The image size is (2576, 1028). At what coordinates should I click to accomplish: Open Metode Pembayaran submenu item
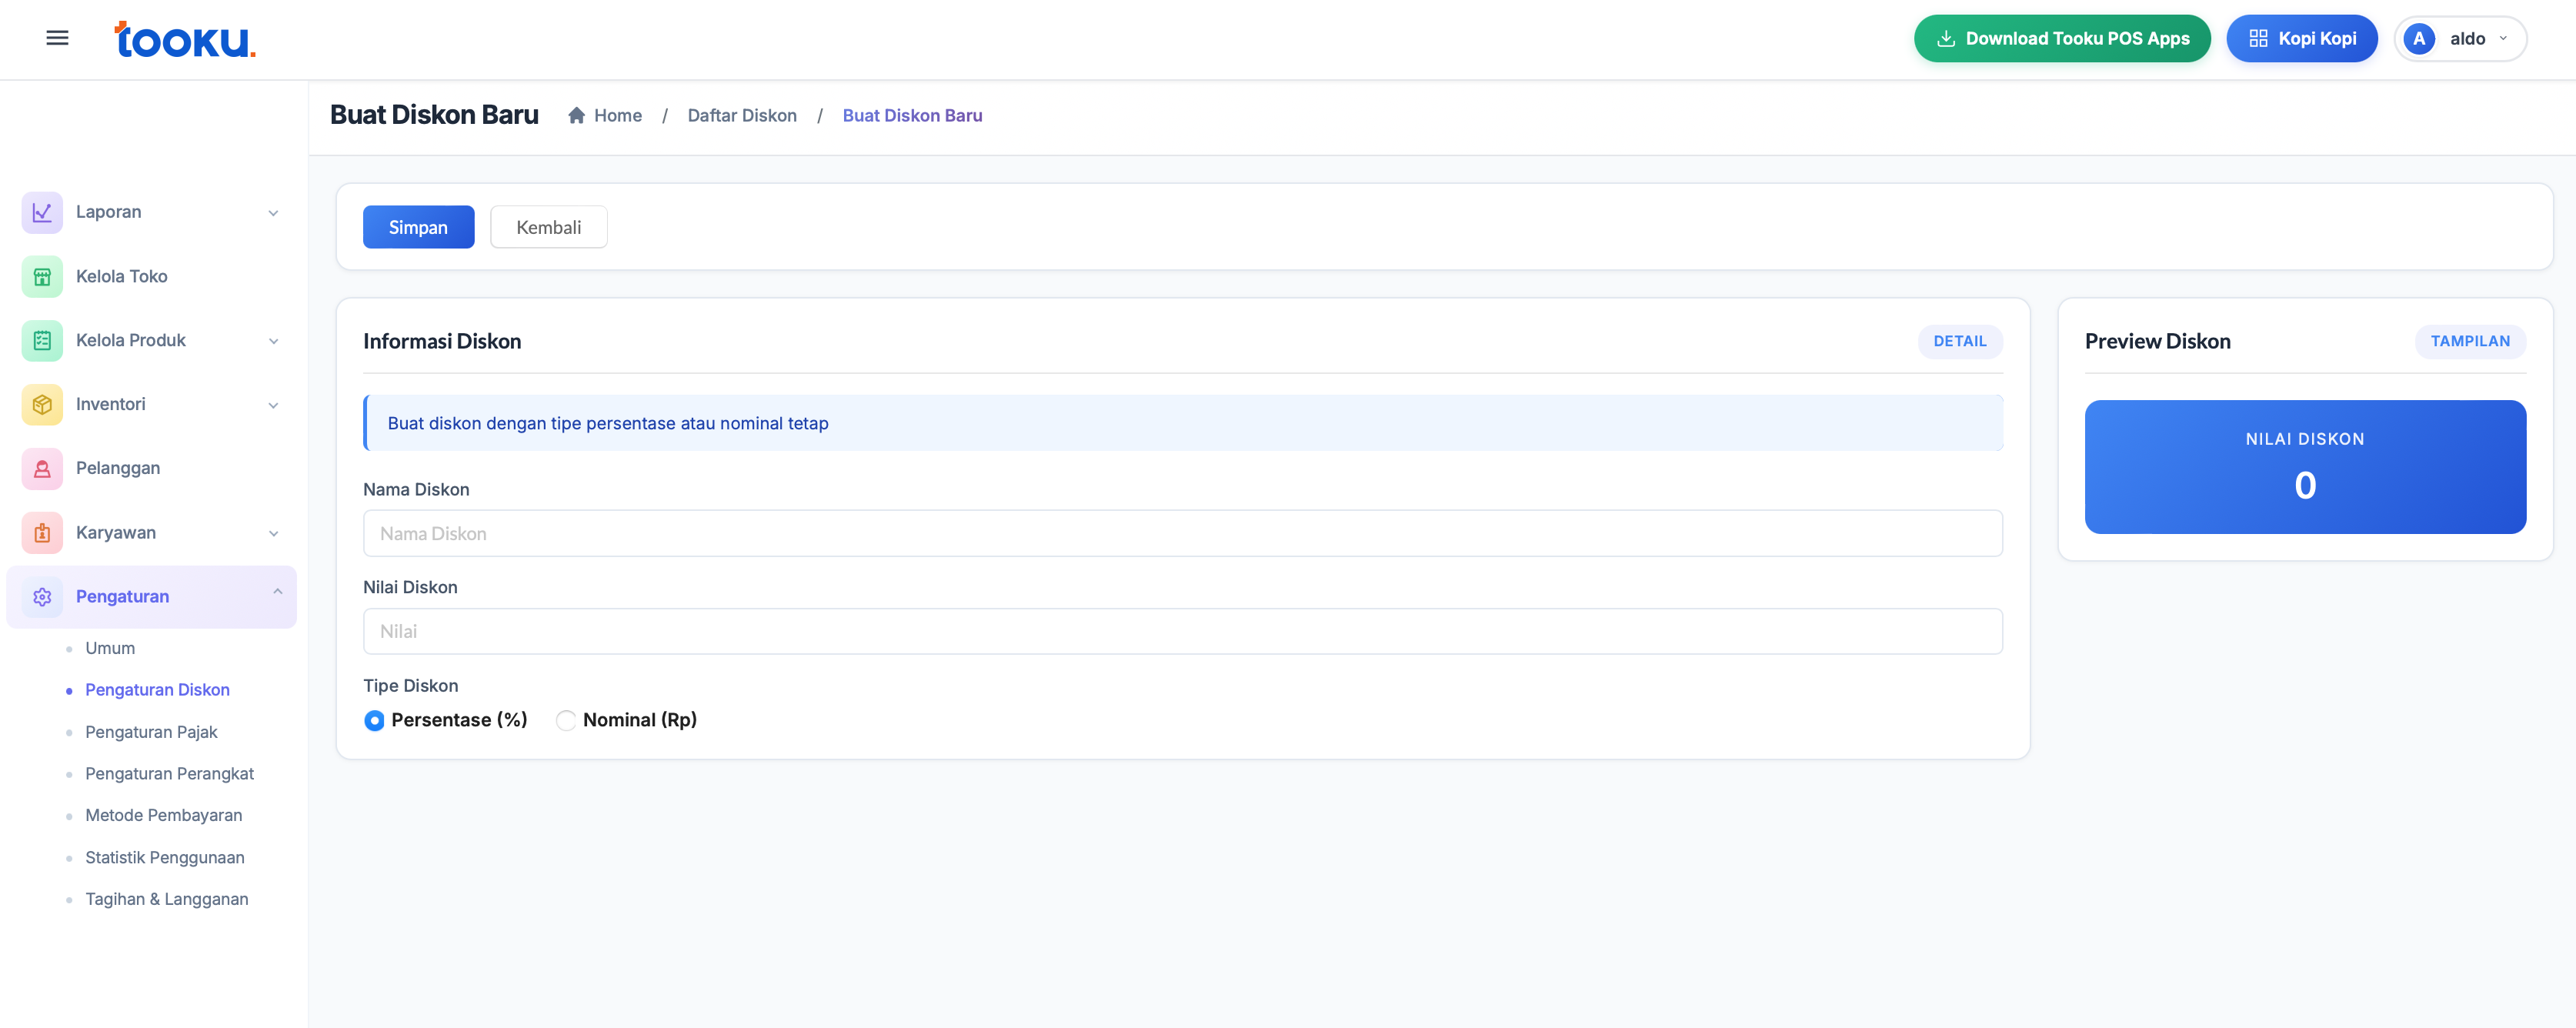coord(163,815)
